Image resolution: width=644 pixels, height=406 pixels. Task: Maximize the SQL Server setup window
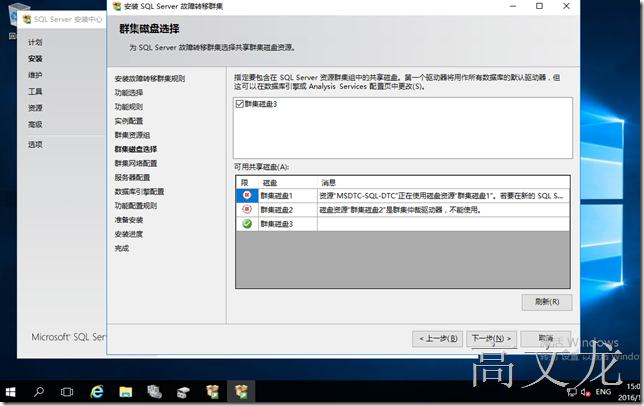539,6
